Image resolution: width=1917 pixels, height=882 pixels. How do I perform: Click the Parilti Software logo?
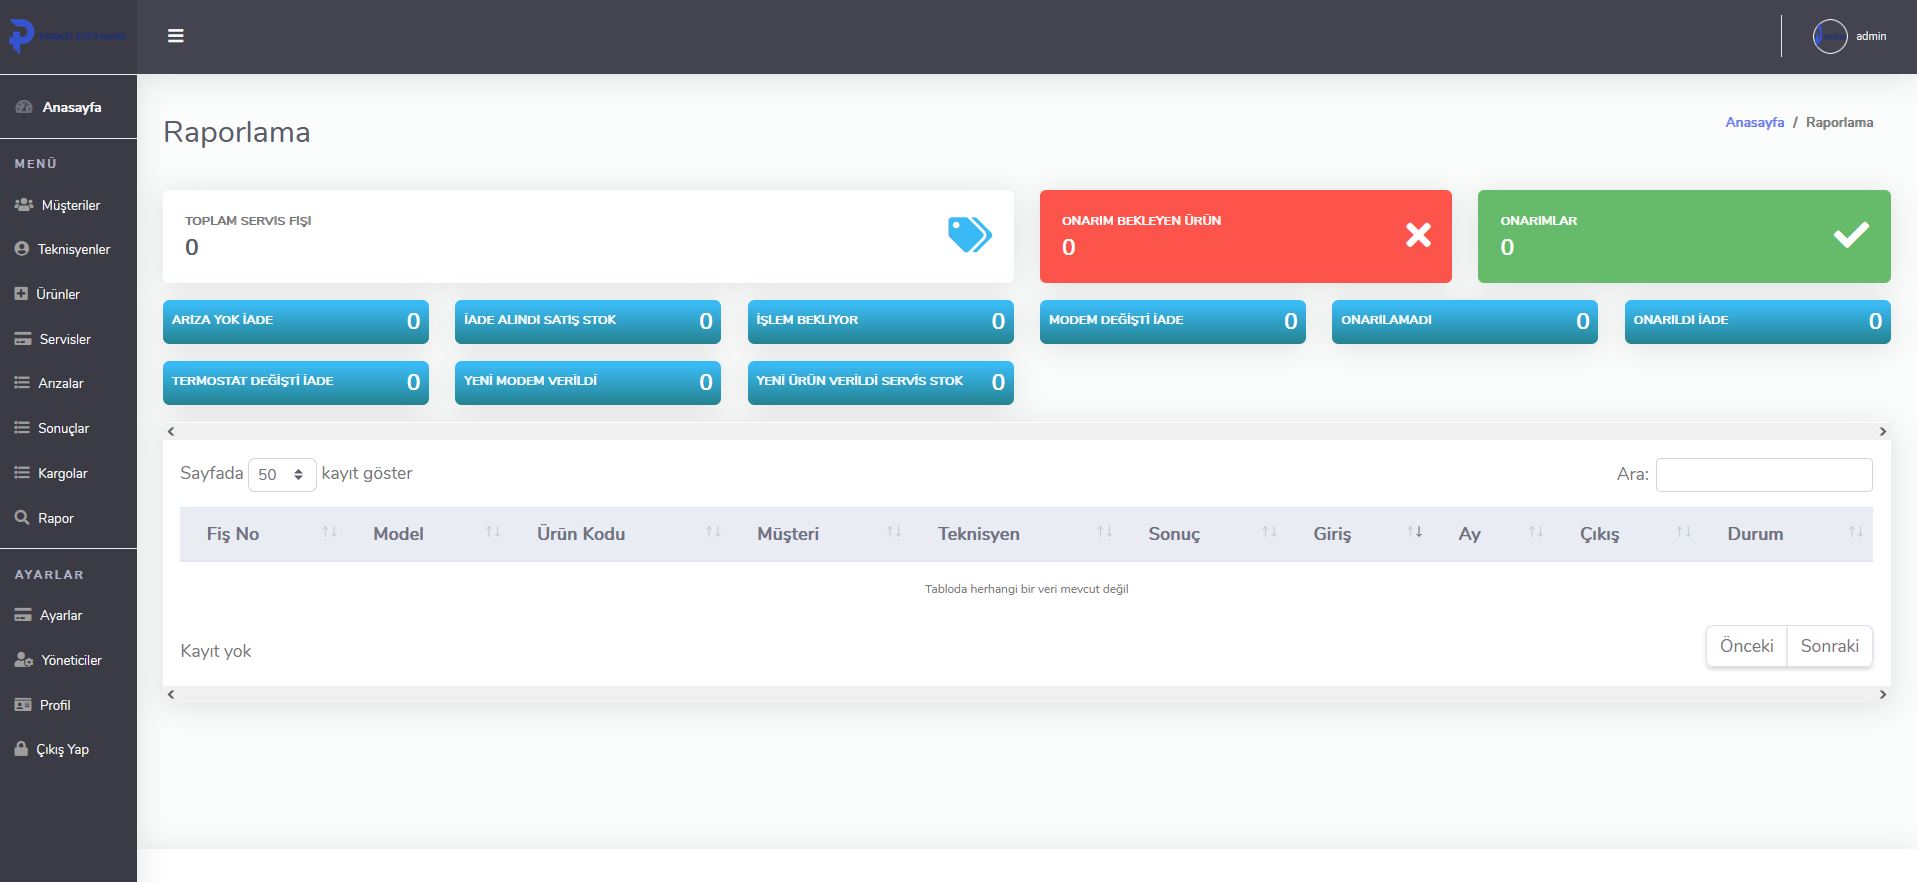[67, 37]
